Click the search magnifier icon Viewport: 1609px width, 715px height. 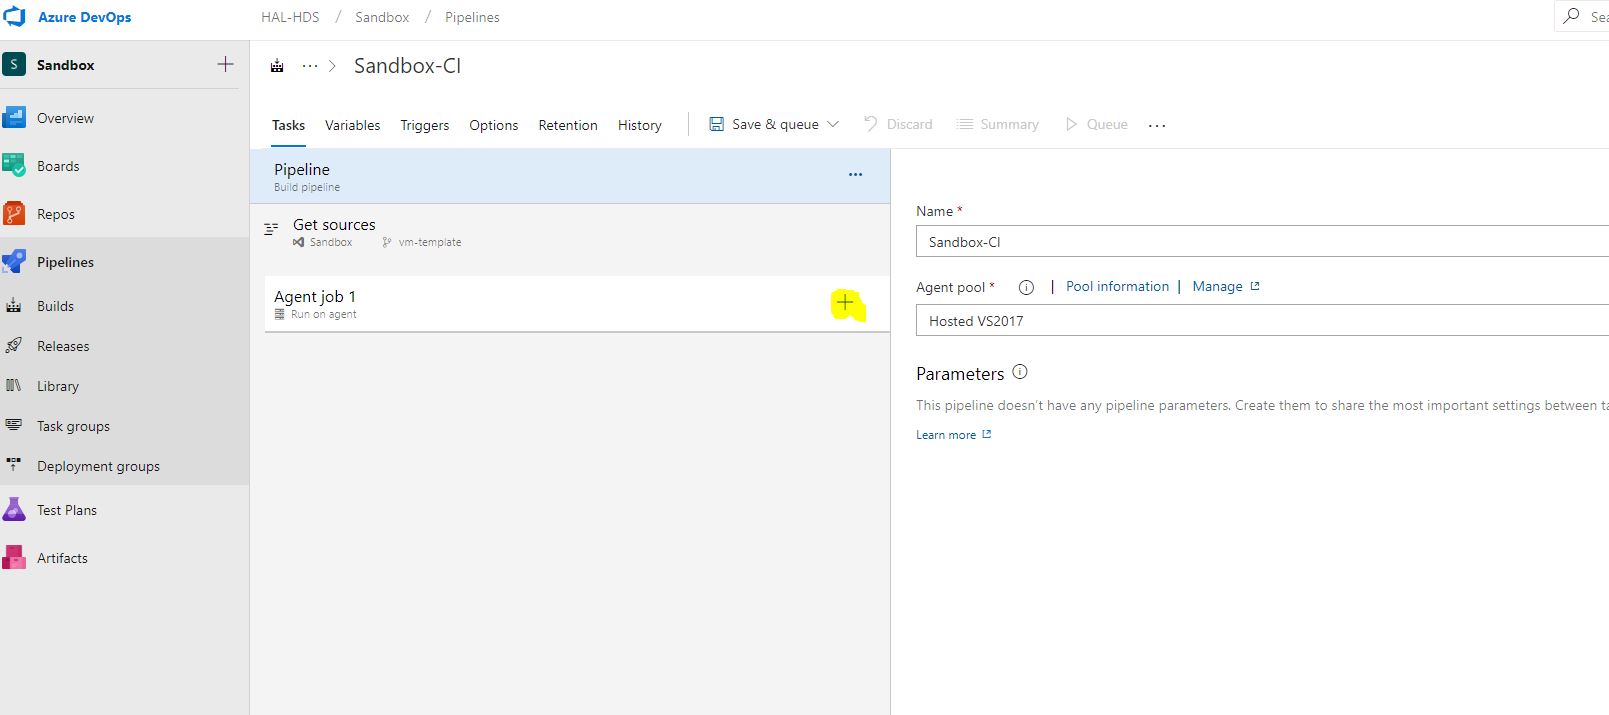(1572, 16)
